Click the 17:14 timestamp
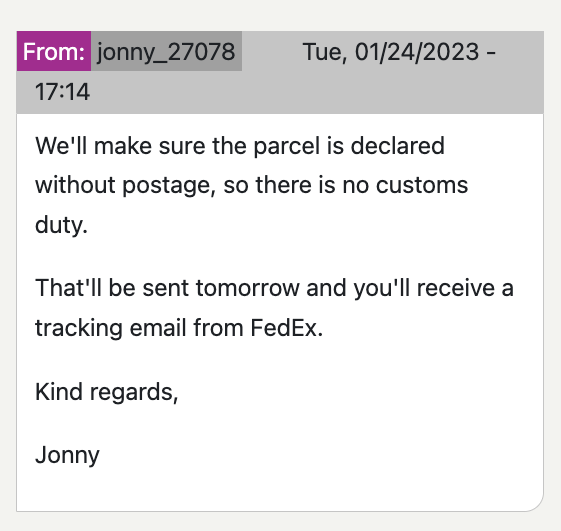 click(62, 92)
